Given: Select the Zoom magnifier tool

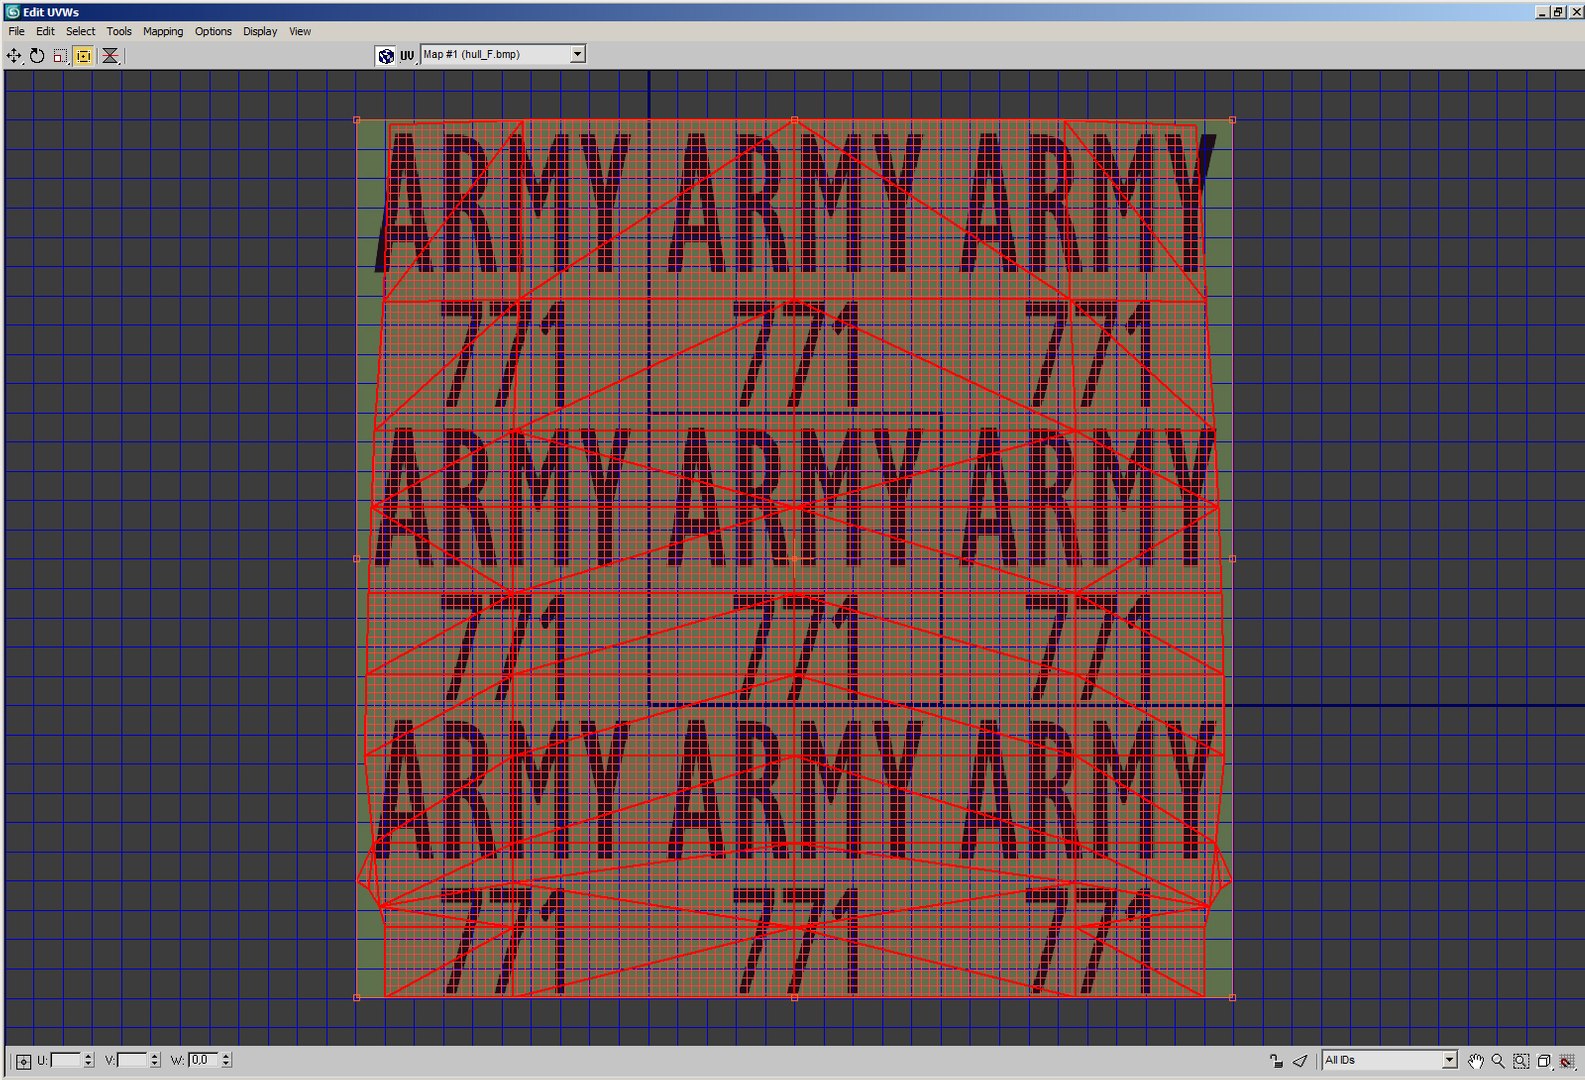Looking at the screenshot, I should 1498,1061.
